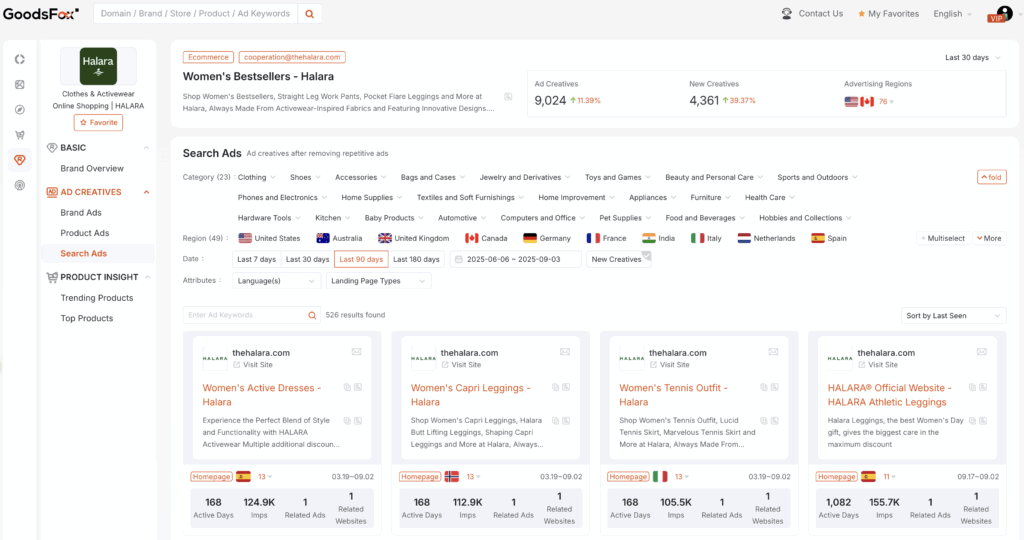Open Trending Products
This screenshot has height=540, width=1024.
tap(97, 298)
